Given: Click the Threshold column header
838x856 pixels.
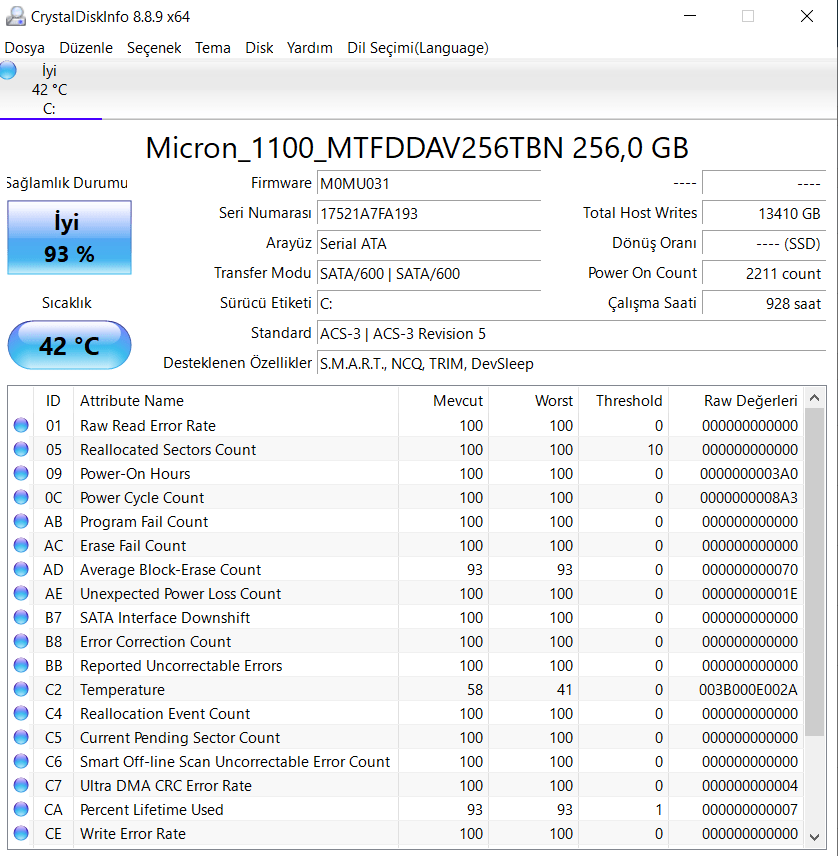Looking at the screenshot, I should tap(623, 401).
